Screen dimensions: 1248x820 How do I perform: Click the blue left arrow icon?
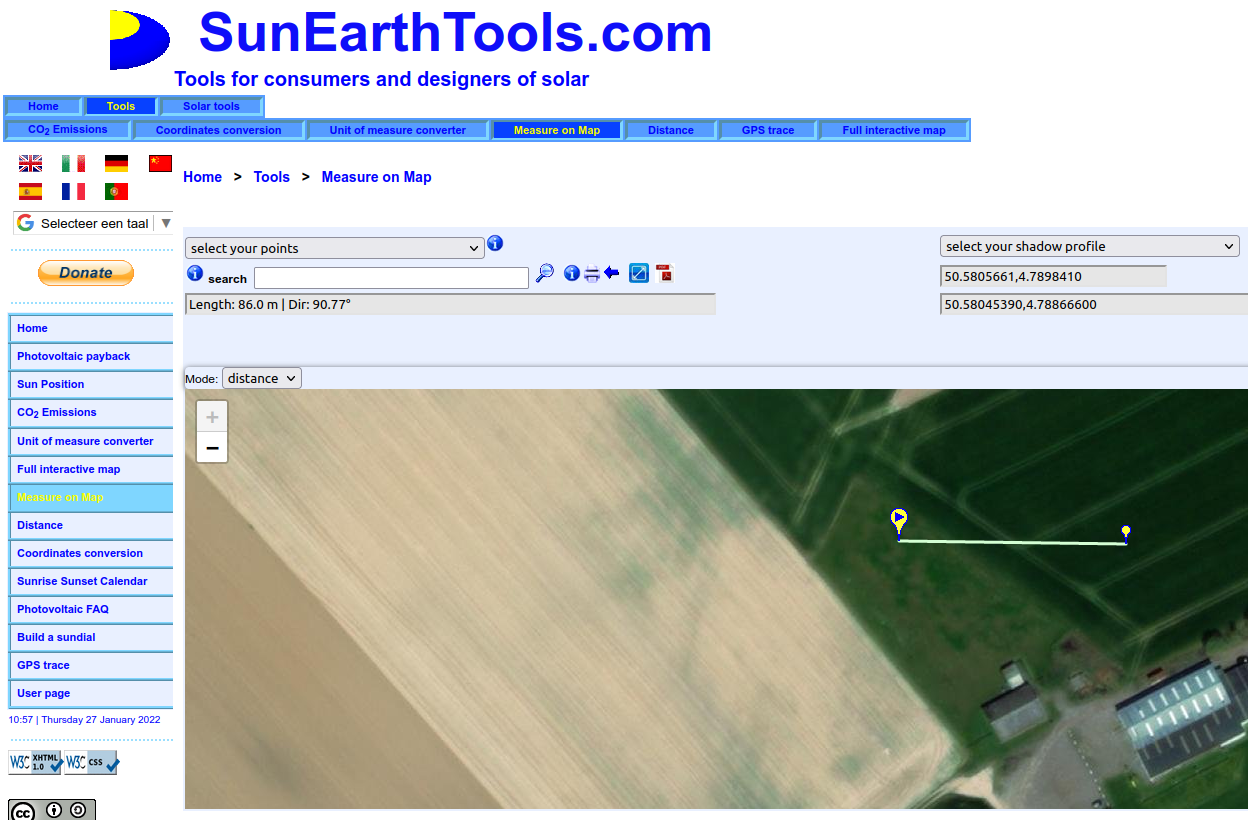click(612, 272)
